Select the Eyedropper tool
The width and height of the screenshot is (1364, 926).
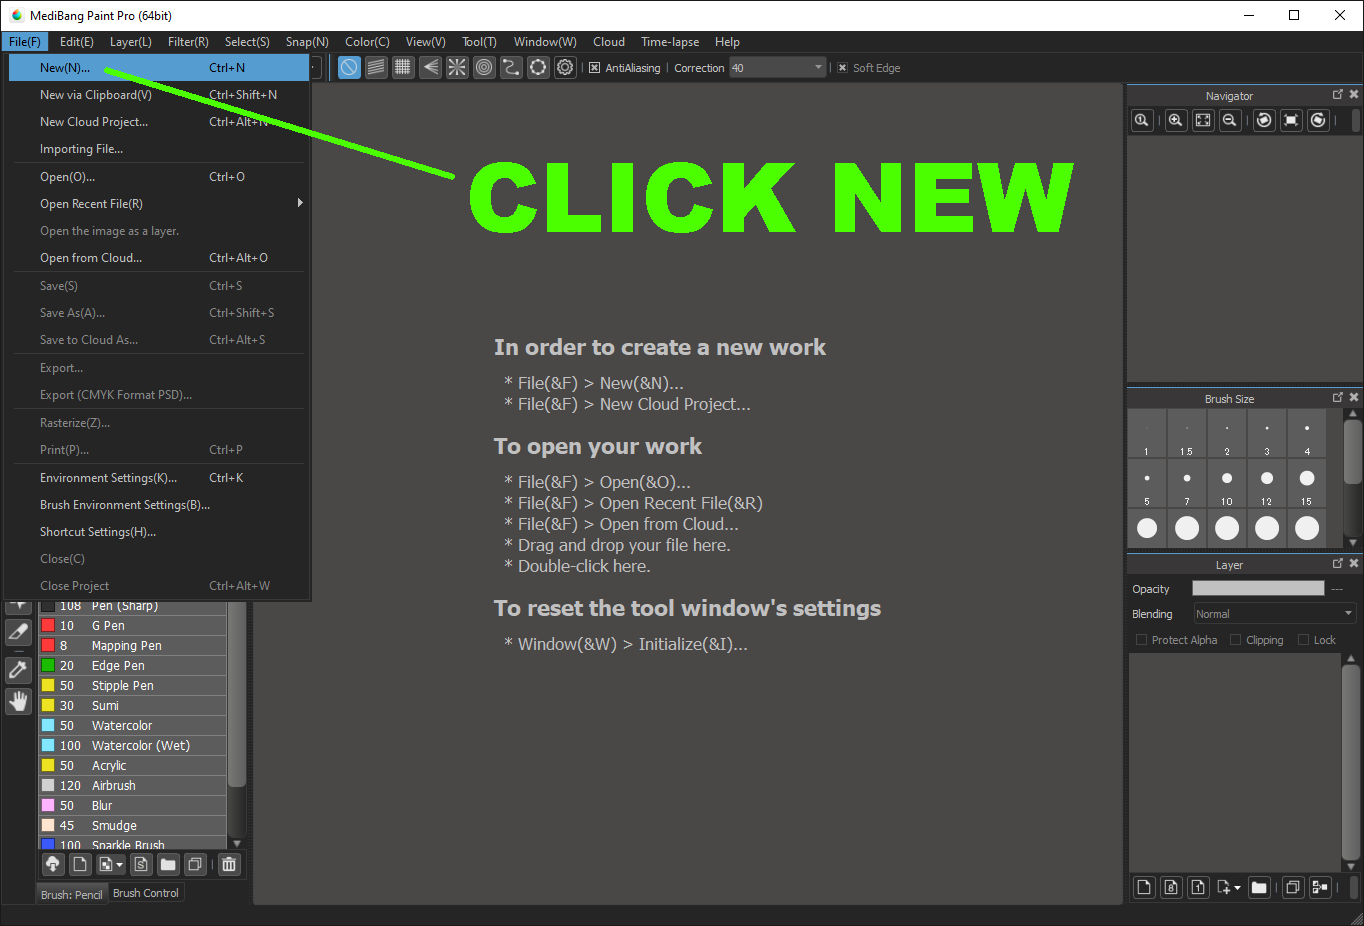tap(18, 669)
